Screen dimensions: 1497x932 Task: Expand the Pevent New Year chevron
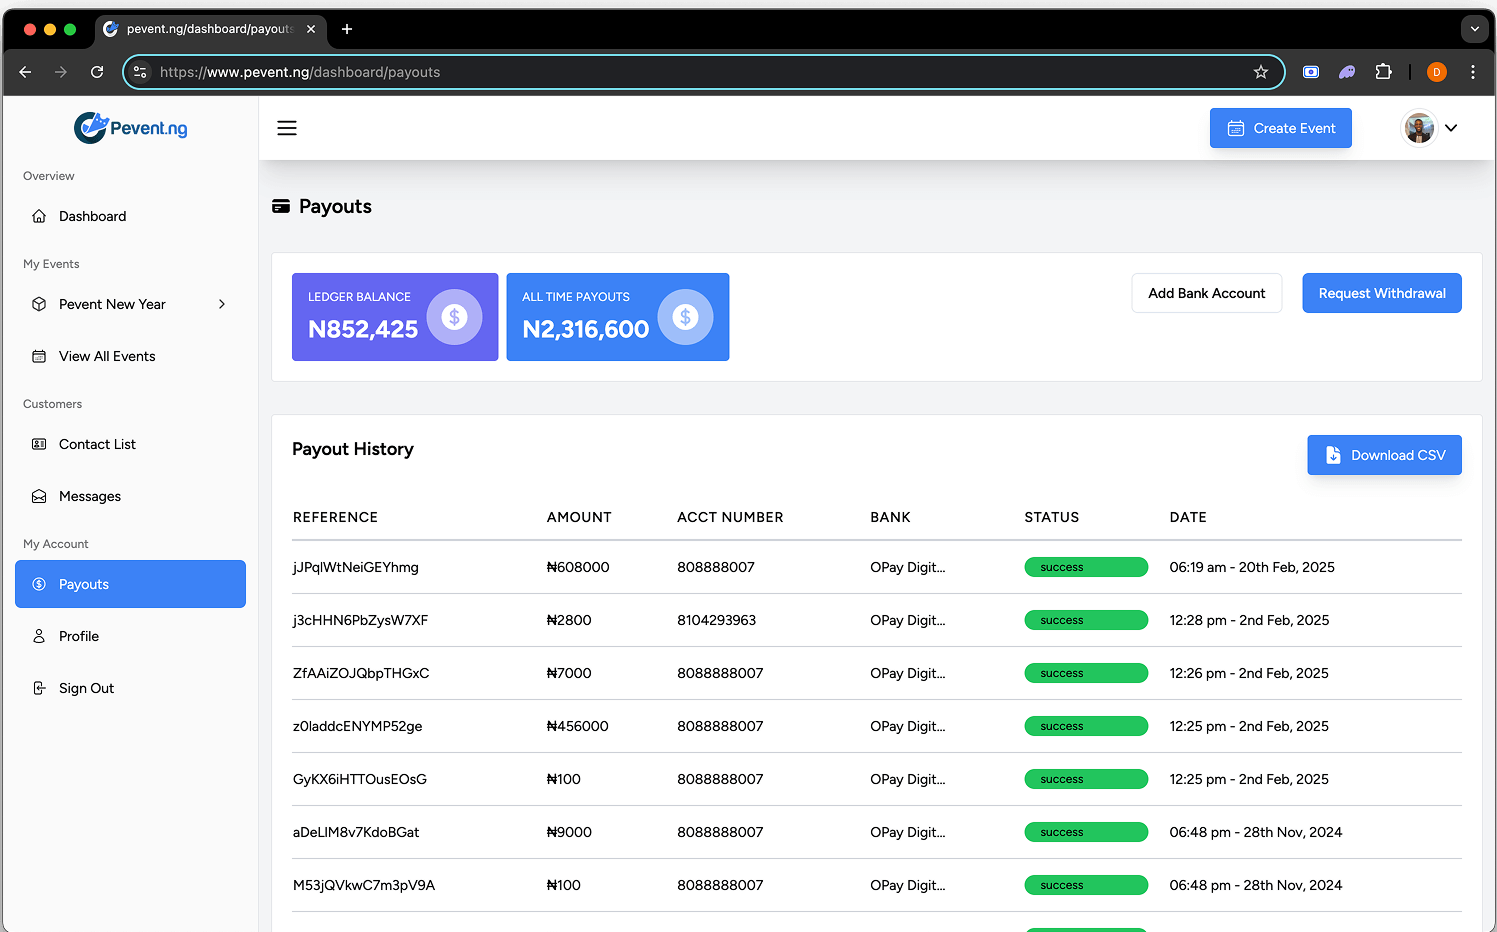(x=221, y=304)
